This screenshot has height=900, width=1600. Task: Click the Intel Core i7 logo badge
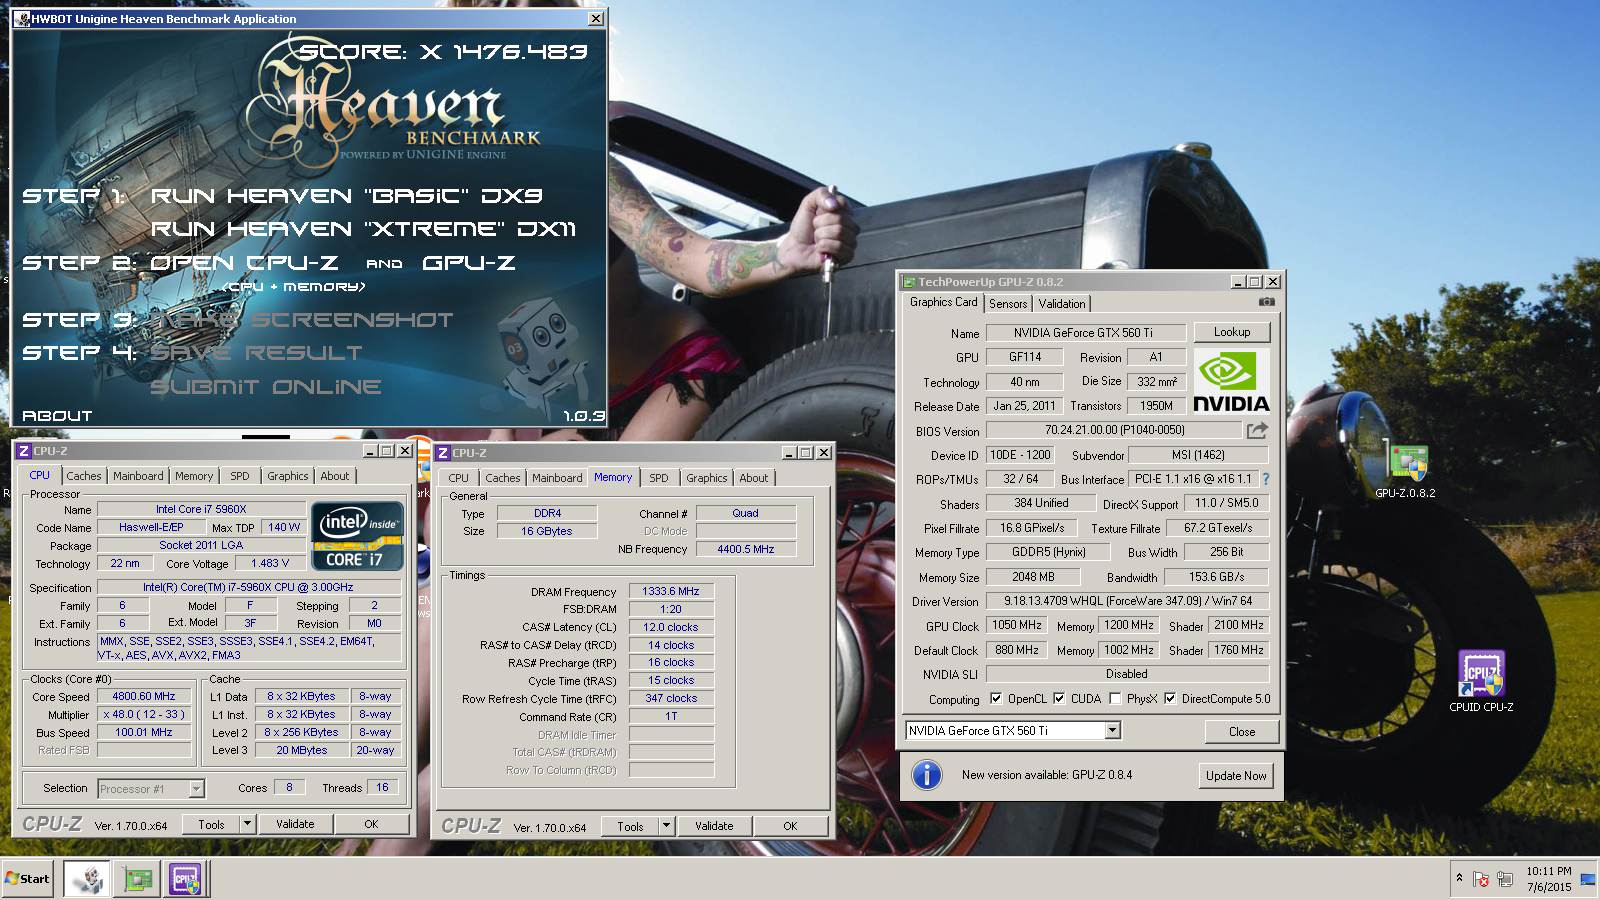[358, 535]
